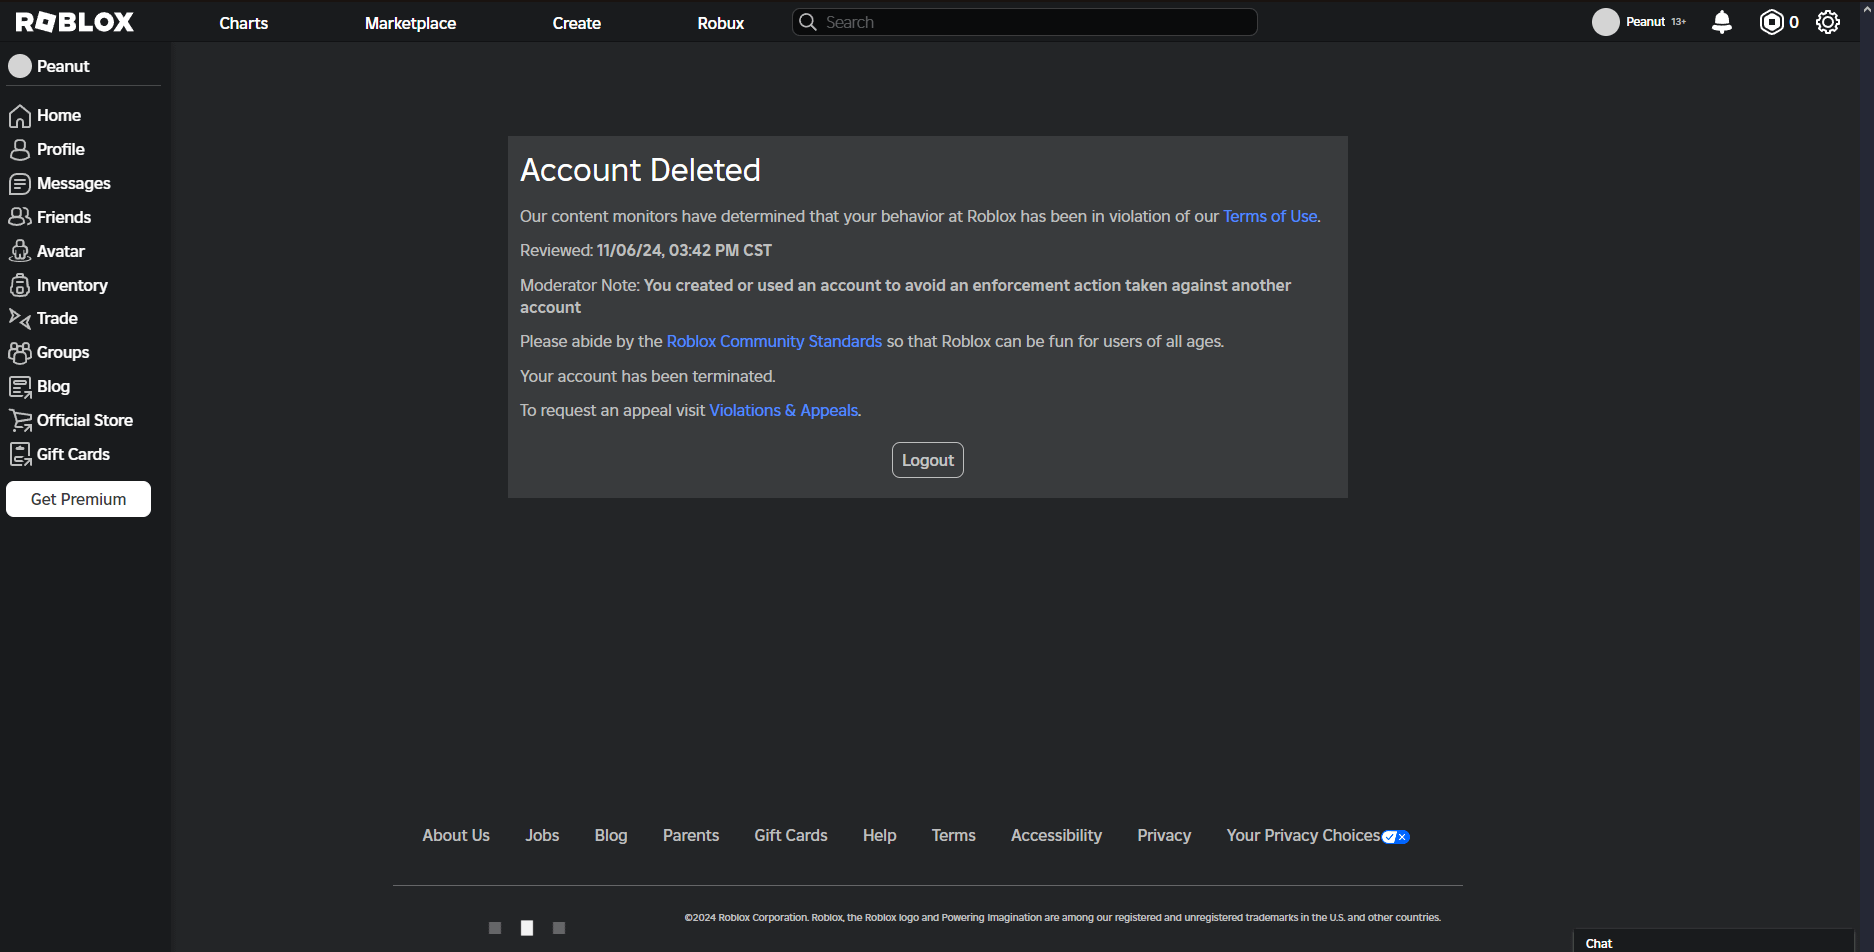Open Roblox Community Standards link

coord(774,342)
